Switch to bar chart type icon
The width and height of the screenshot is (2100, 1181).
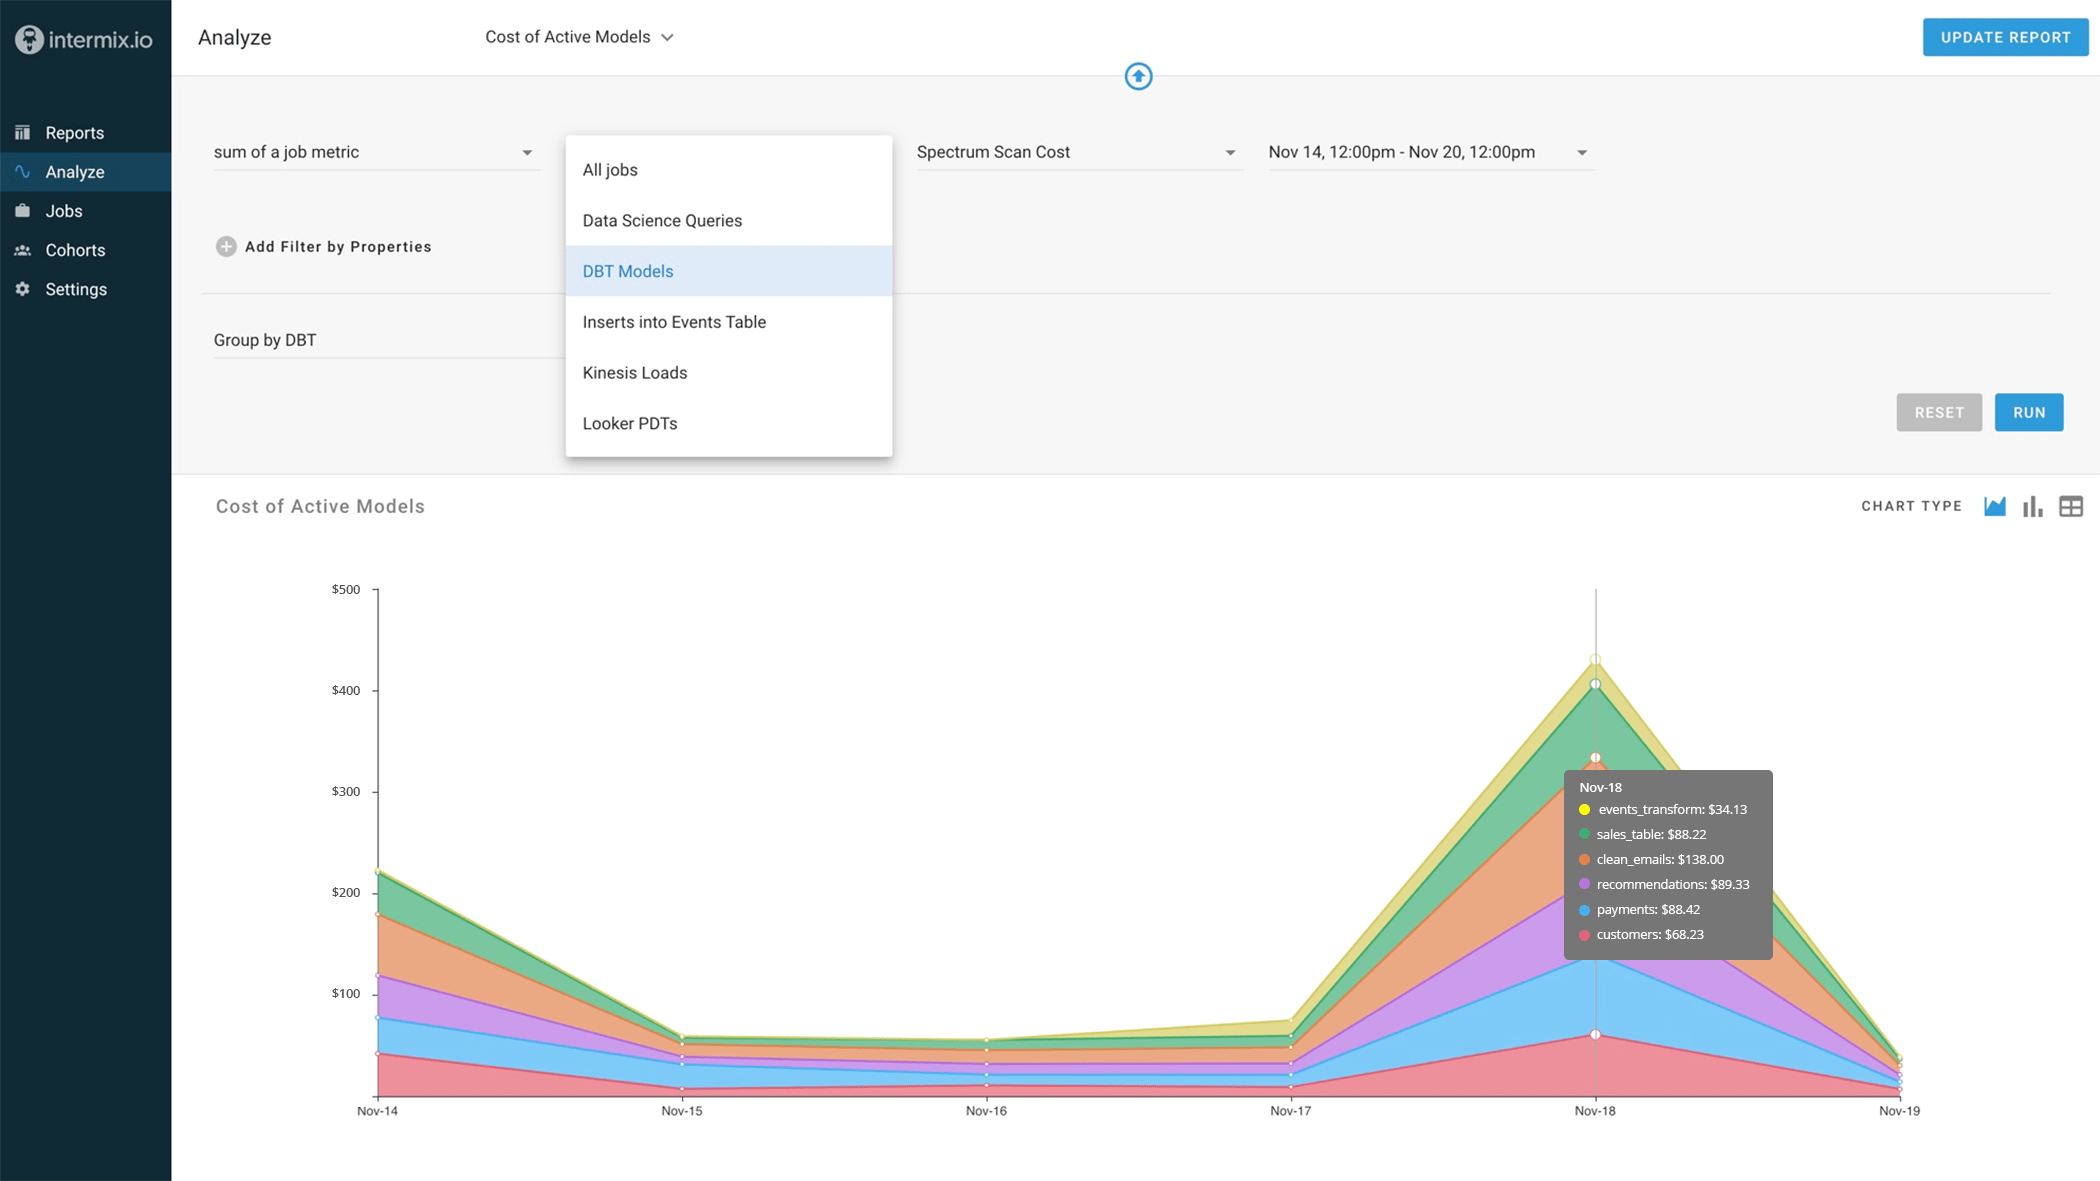[x=2032, y=506]
